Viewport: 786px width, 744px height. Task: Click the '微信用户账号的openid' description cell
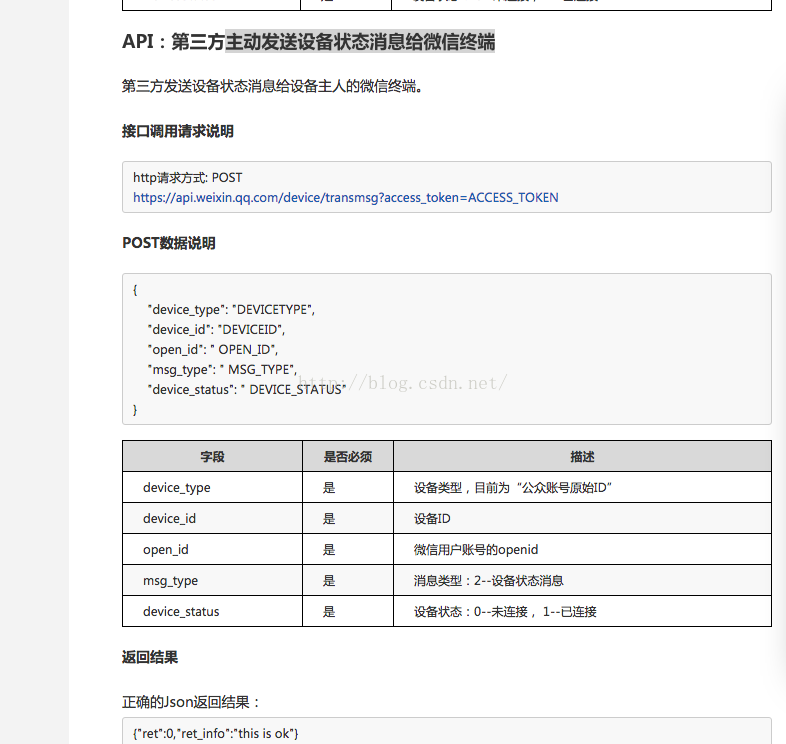tap(582, 549)
